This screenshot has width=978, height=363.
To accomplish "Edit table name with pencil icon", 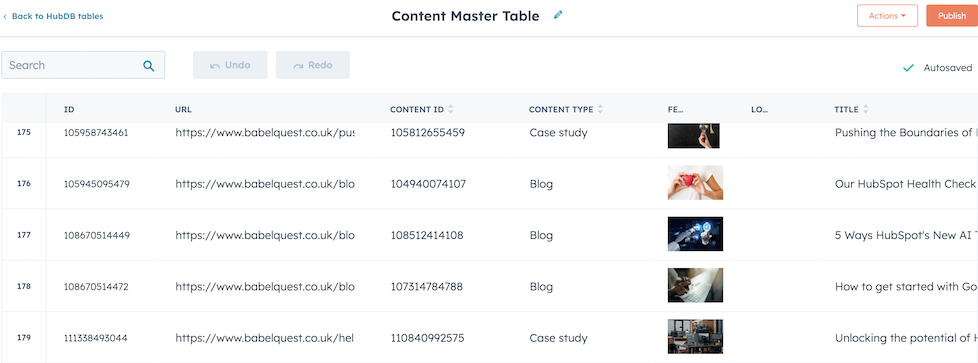I will pos(558,15).
